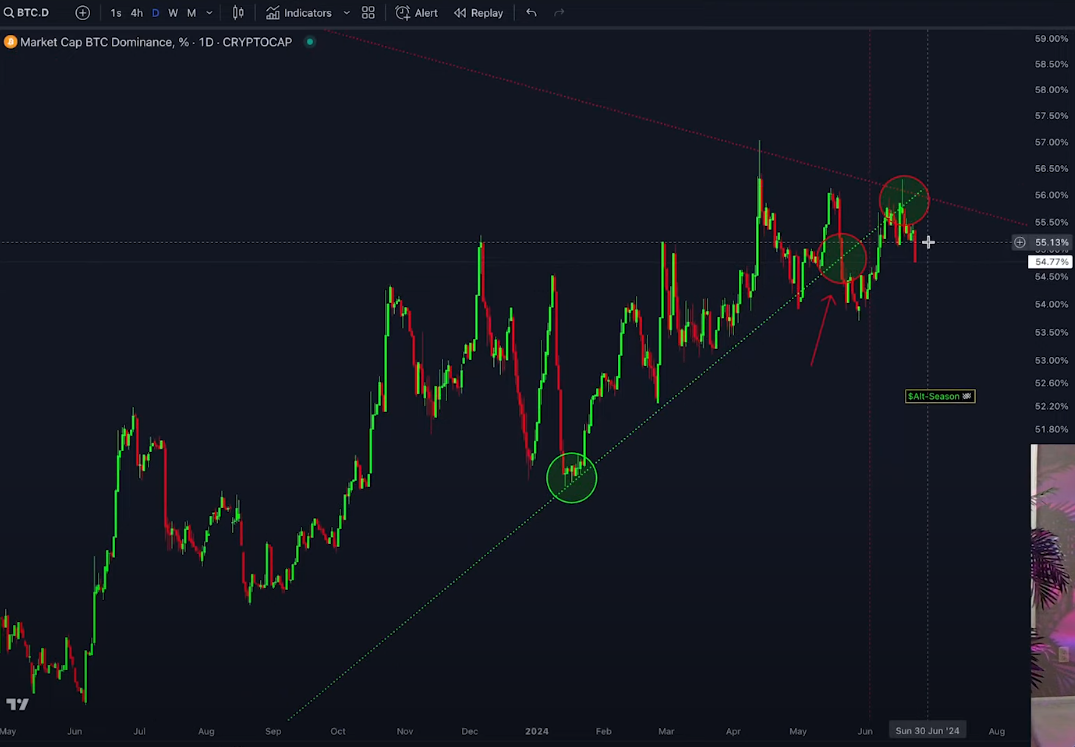Create an Alert
The width and height of the screenshot is (1075, 747).
(x=417, y=13)
